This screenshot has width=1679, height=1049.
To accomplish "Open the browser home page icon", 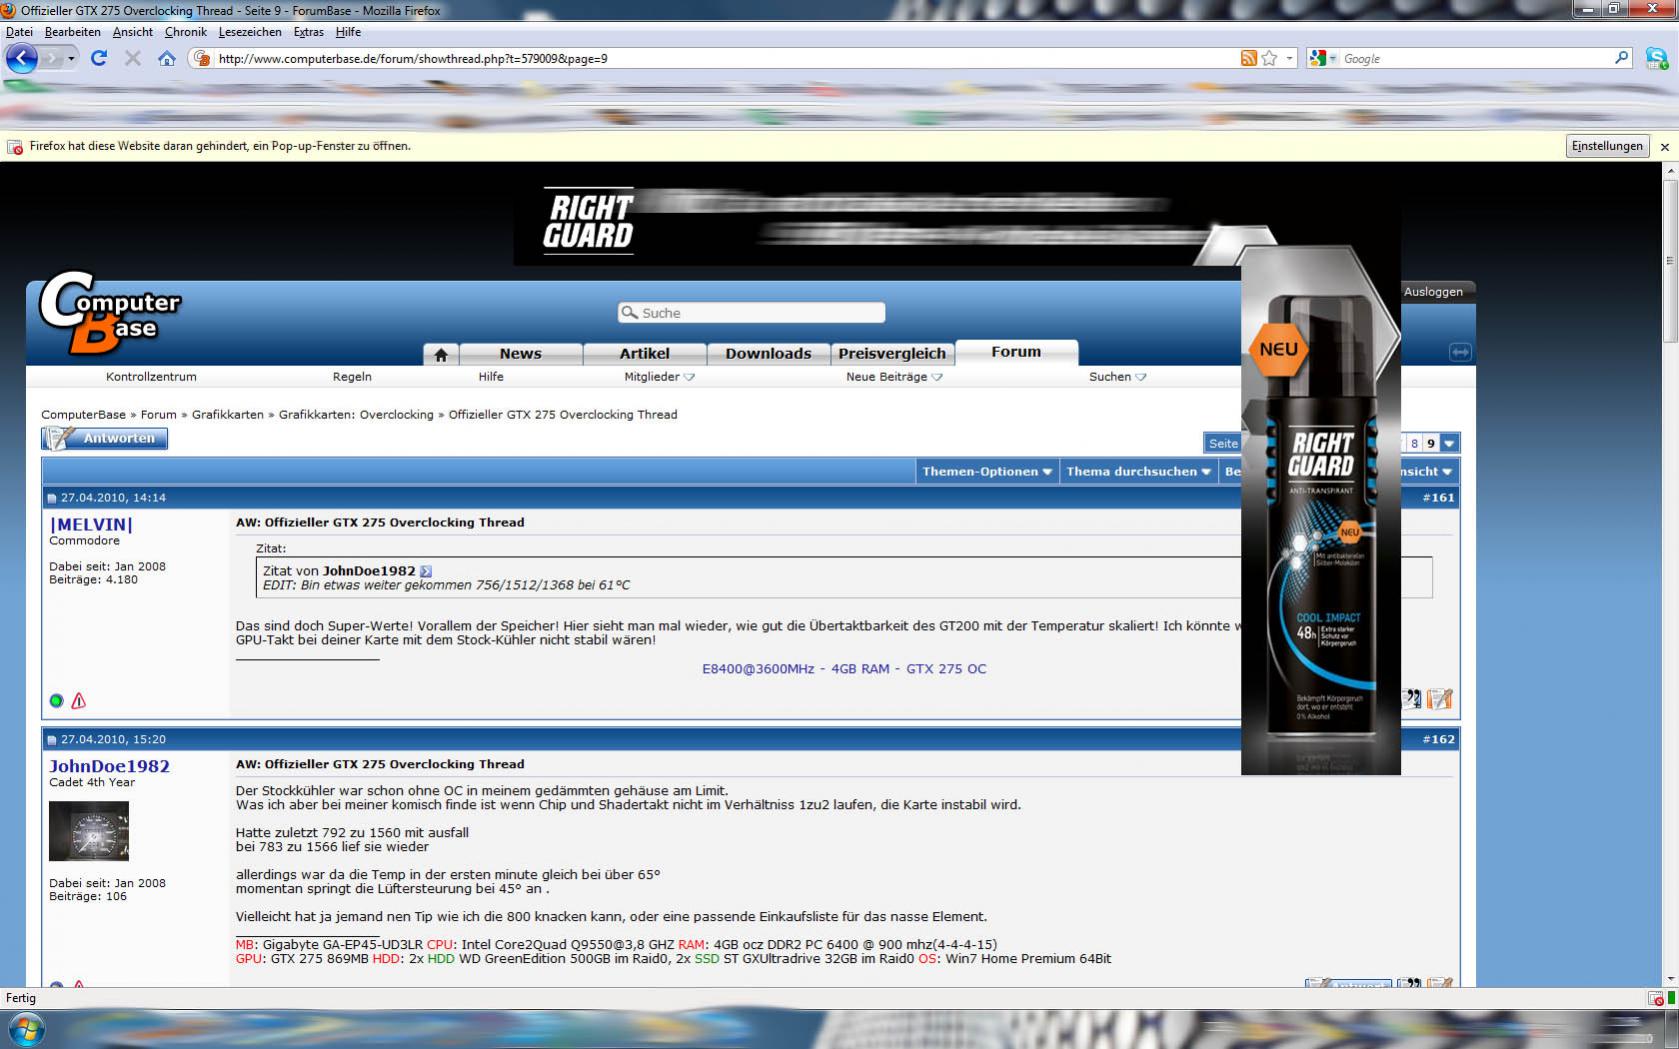I will click(167, 58).
